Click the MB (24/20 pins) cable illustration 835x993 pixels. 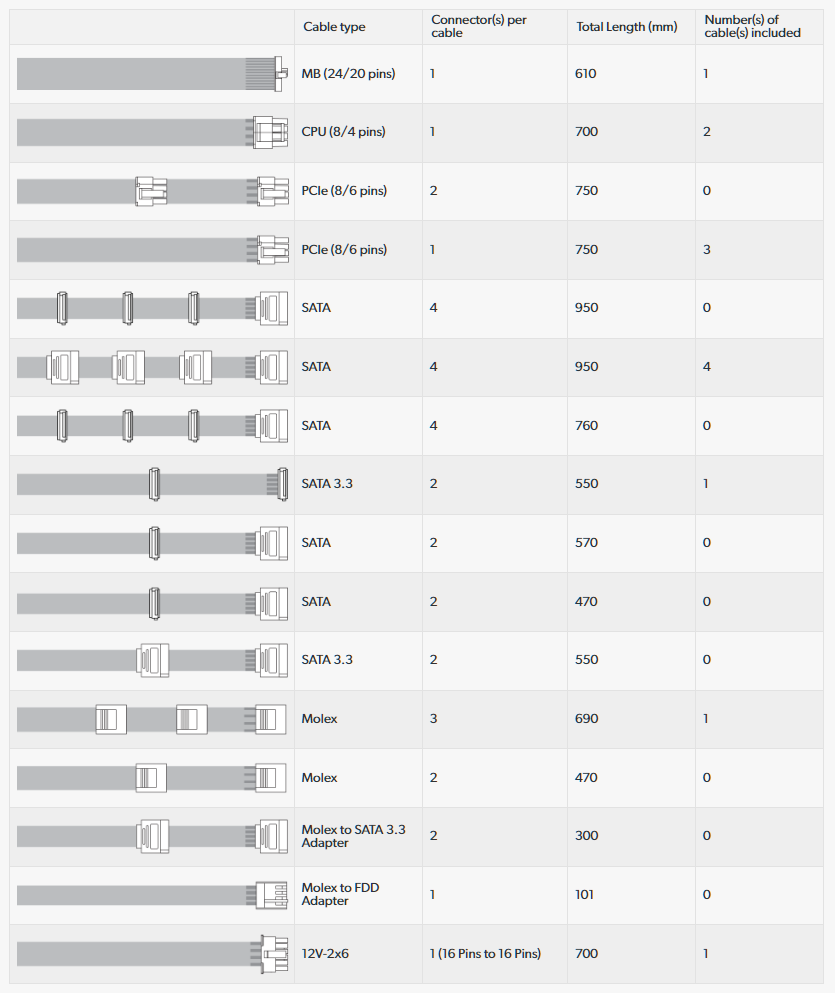click(x=152, y=74)
